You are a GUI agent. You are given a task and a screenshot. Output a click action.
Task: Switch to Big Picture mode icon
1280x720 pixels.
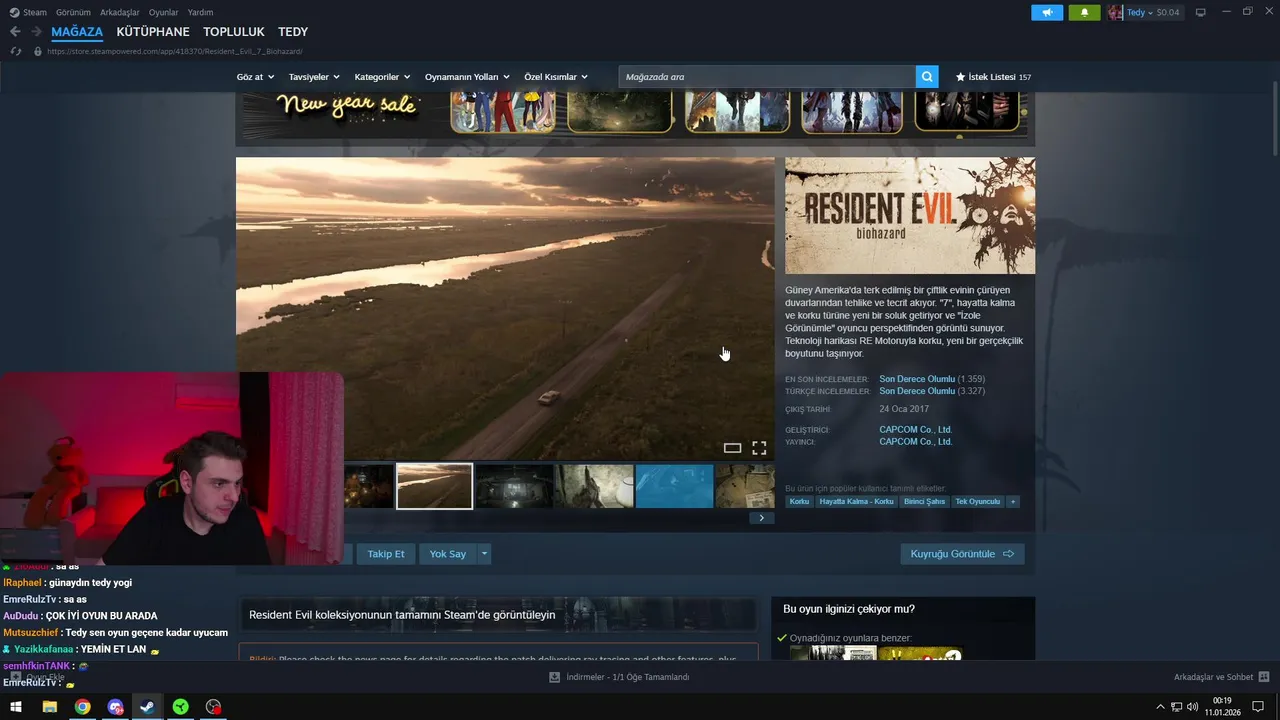[1200, 13]
